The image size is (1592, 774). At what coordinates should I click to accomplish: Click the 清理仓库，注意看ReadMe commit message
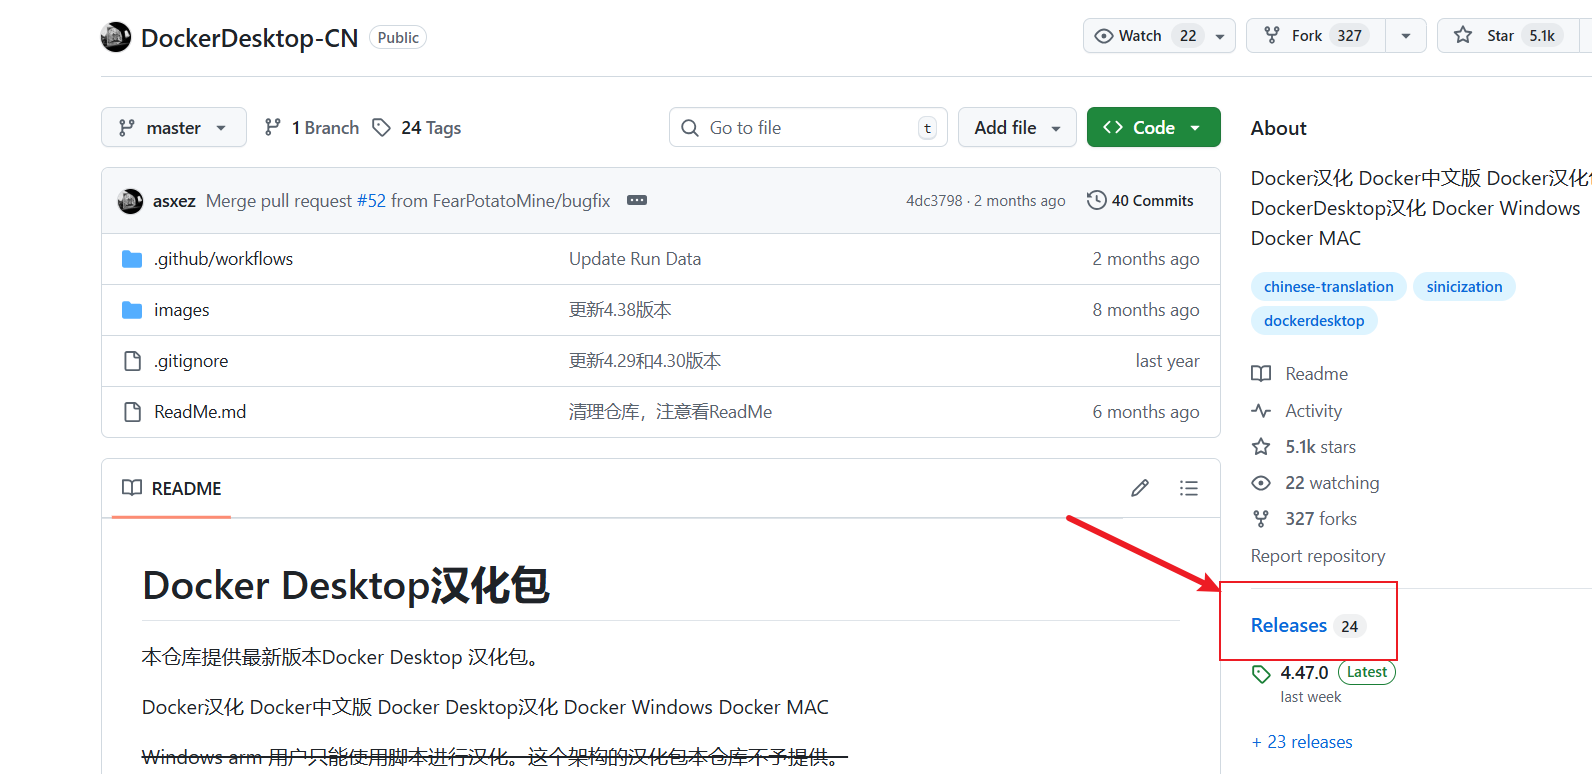click(670, 412)
